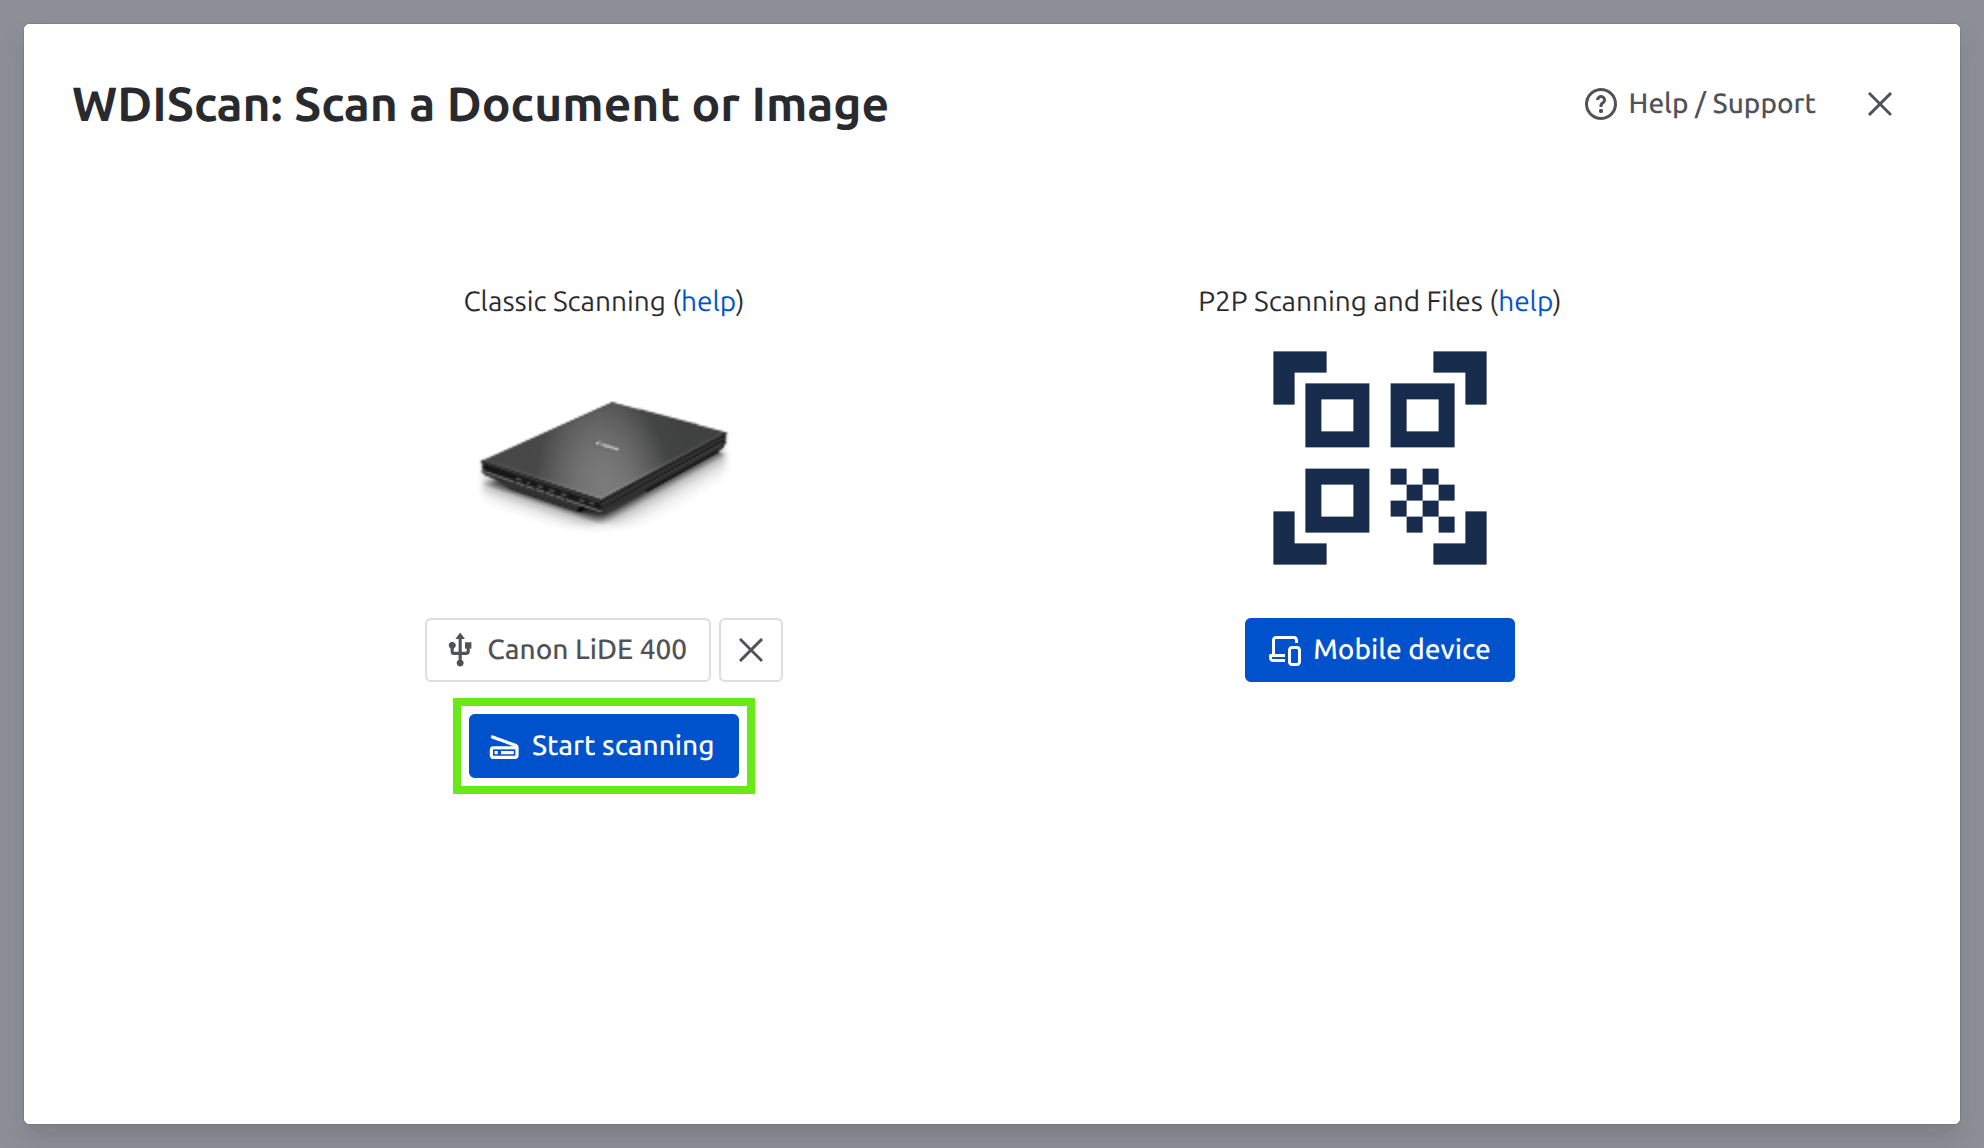The image size is (1984, 1148).
Task: Select the Canon LiDE 400 scanner button
Action: coord(568,650)
